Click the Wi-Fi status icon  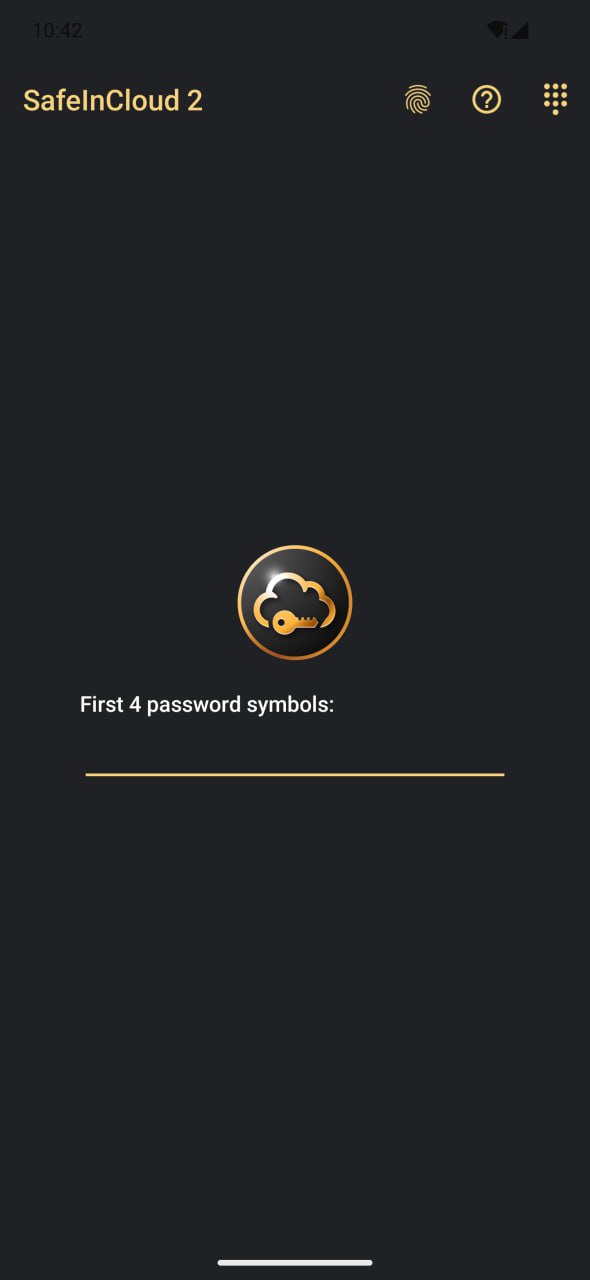497,30
